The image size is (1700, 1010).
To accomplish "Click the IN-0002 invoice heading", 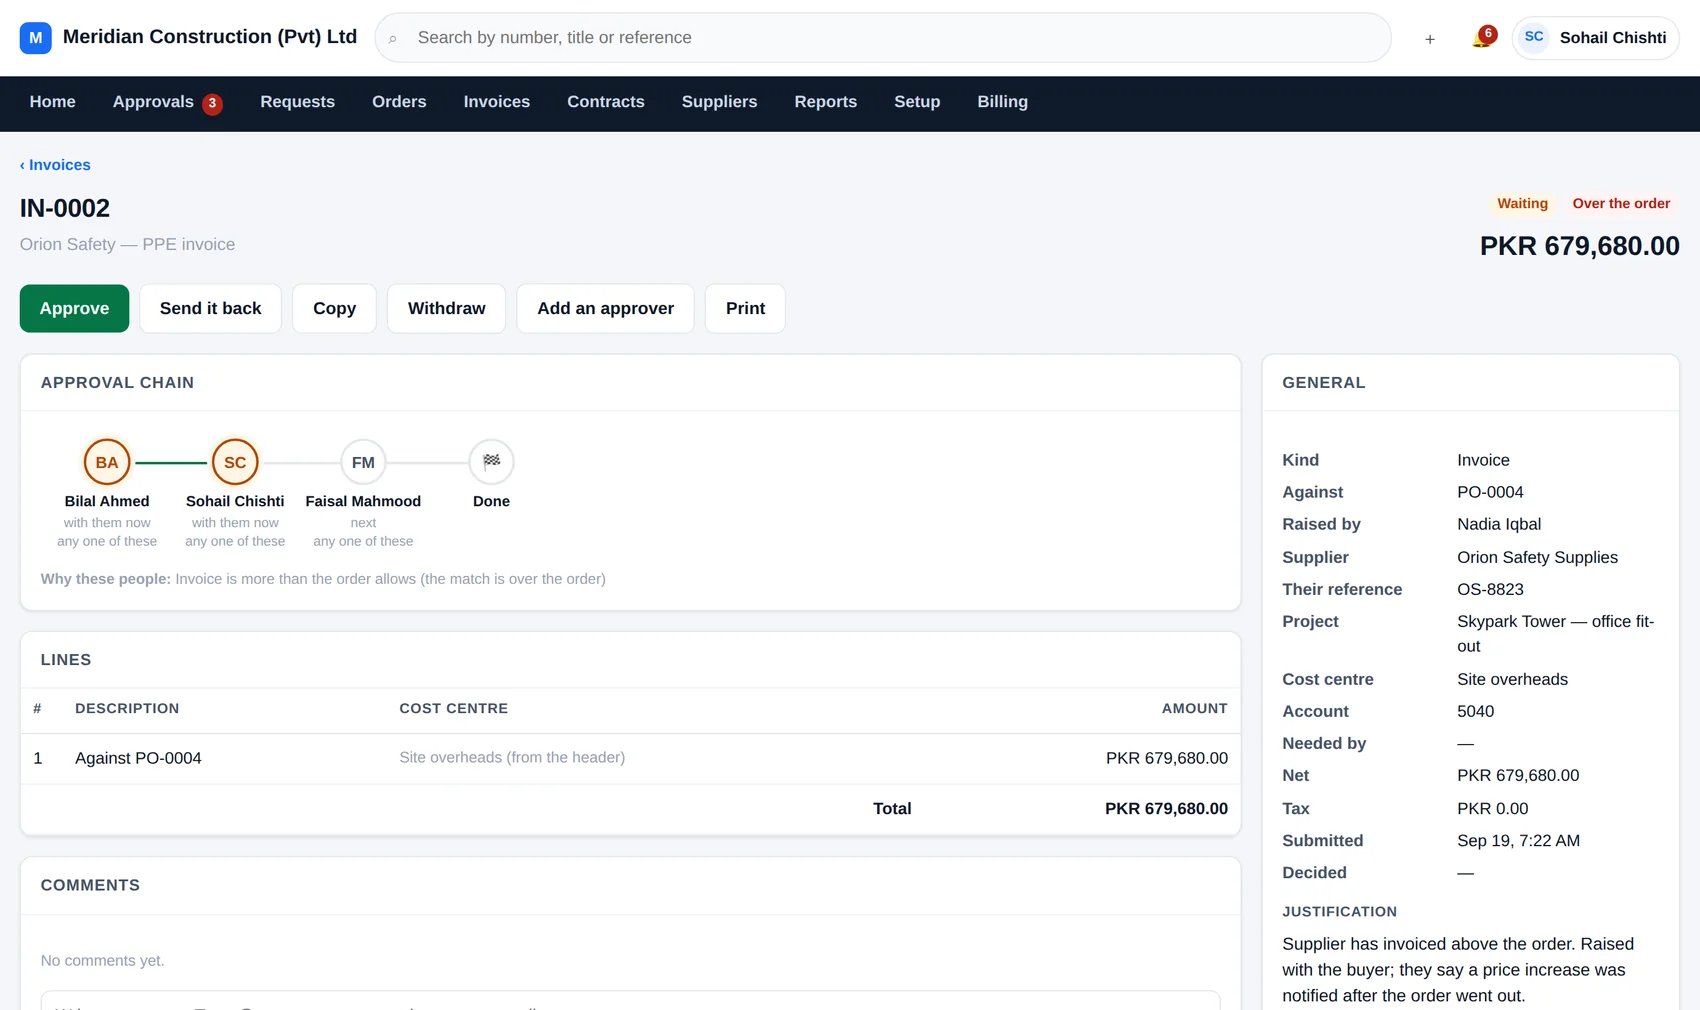I will click(x=65, y=208).
